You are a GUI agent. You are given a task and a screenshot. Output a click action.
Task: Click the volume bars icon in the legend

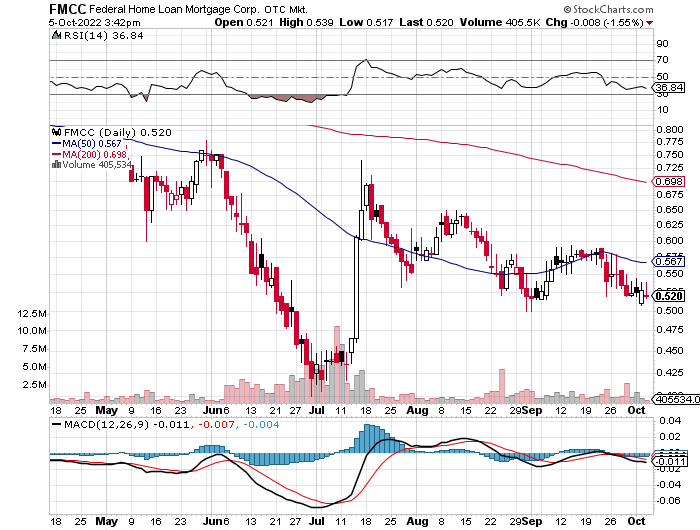coord(57,164)
